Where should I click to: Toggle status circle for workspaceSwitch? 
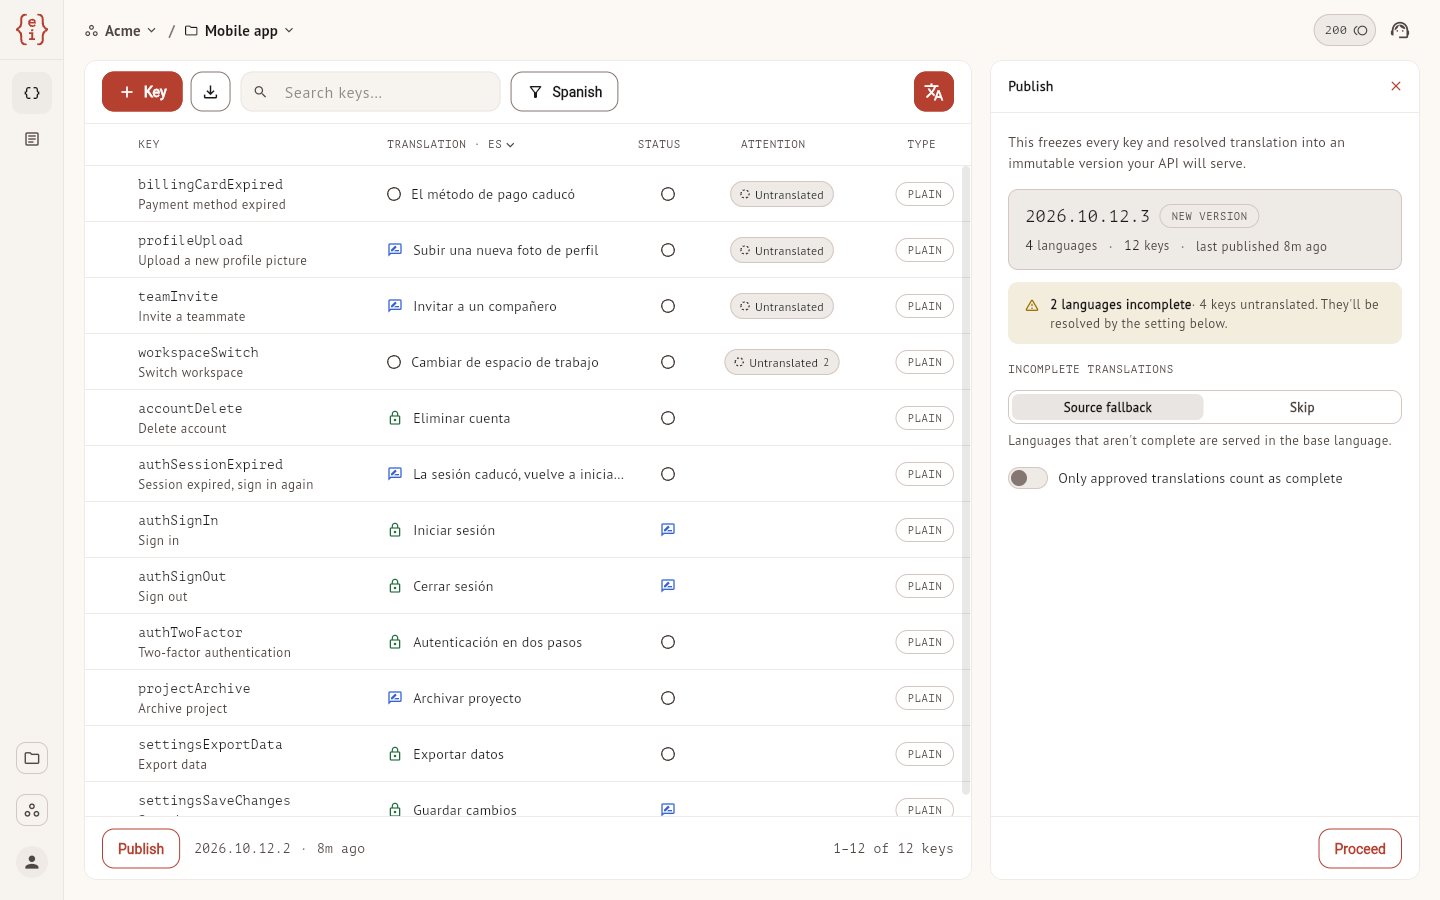click(668, 362)
